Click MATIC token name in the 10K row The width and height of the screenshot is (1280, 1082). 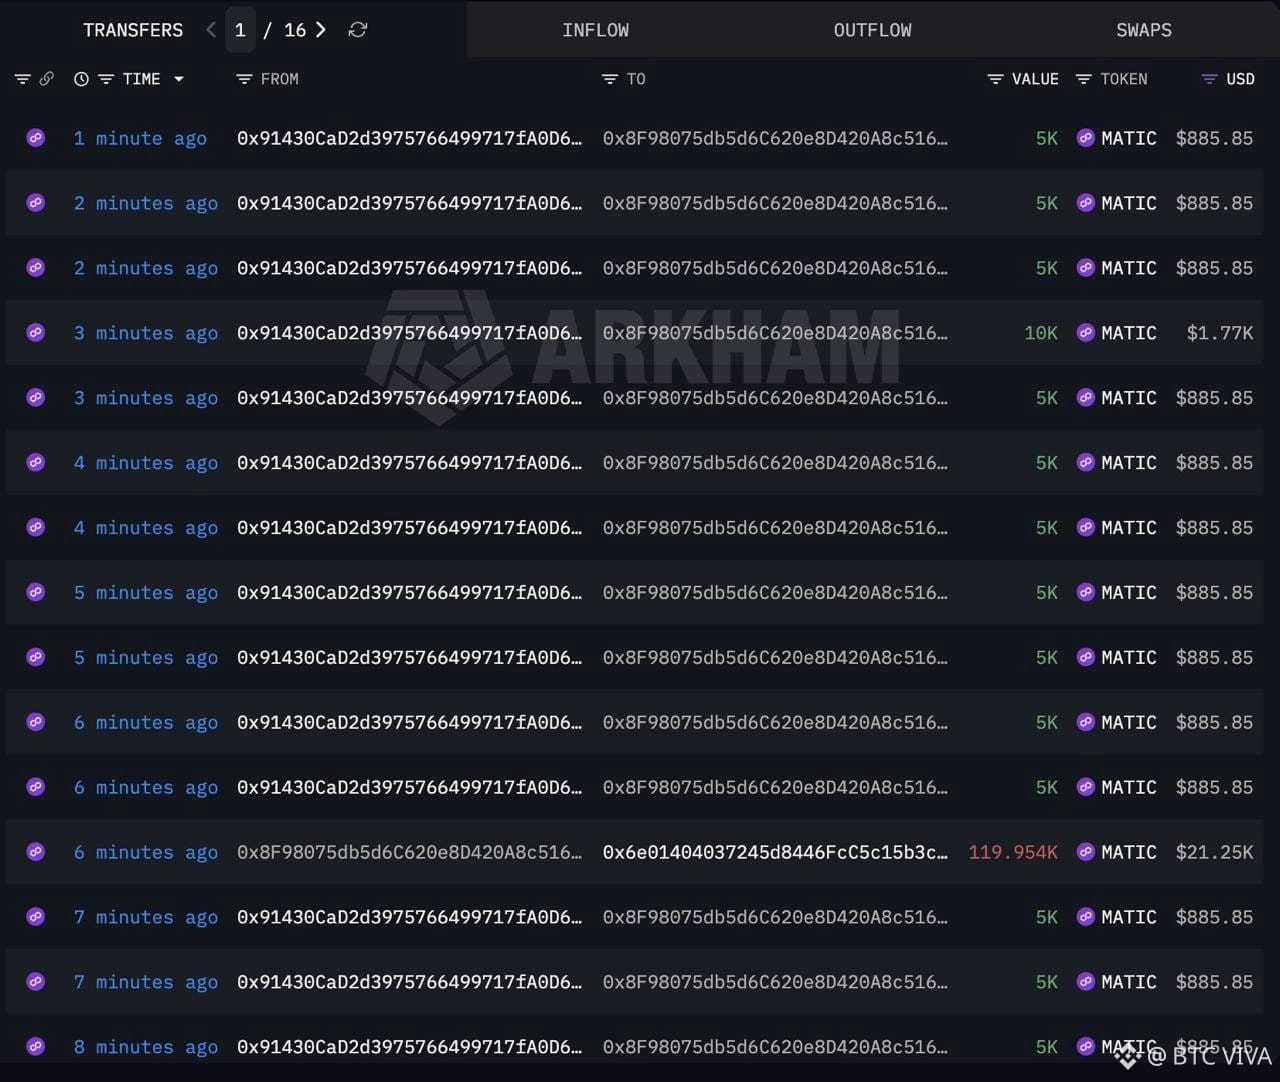click(1129, 333)
